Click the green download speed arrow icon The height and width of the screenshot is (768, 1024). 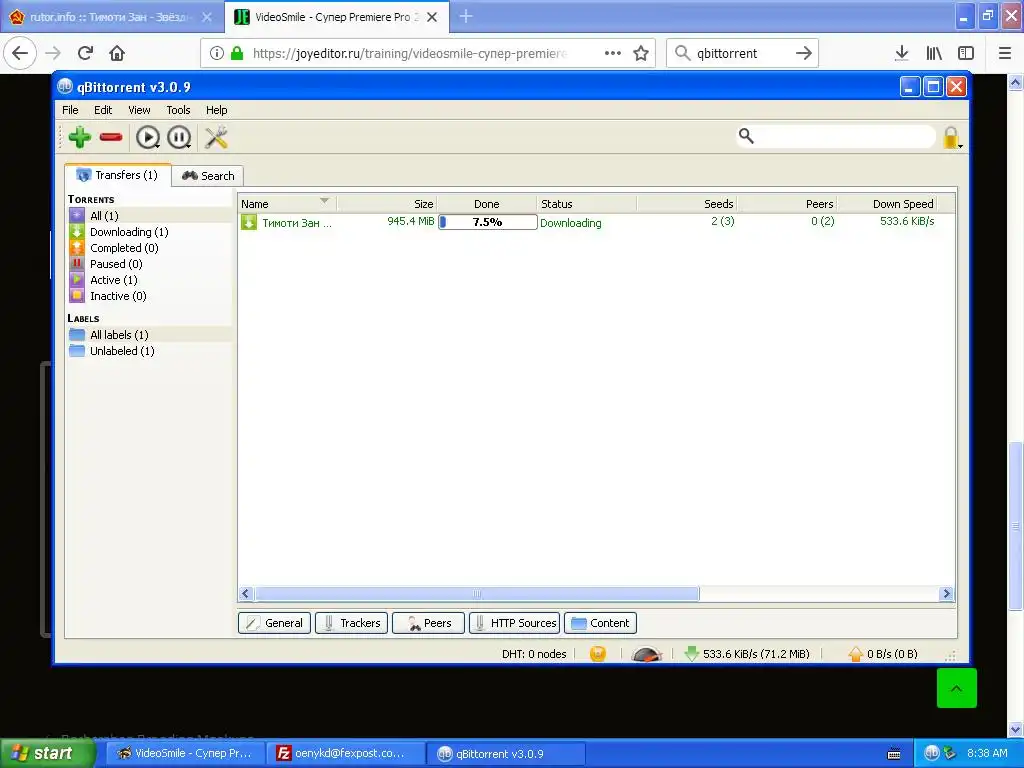(692, 654)
